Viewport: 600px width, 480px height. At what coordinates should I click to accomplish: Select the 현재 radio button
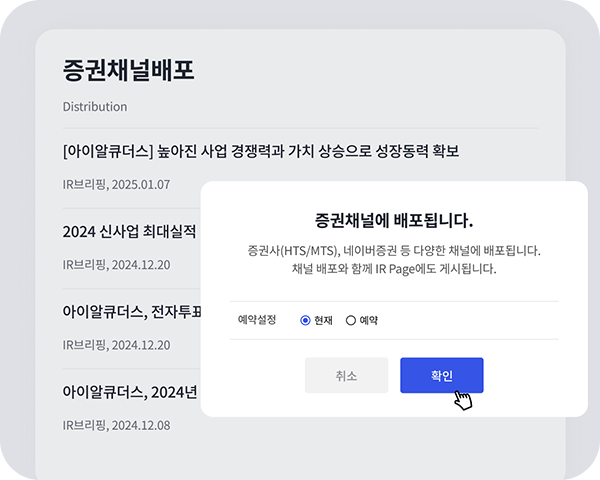(x=305, y=320)
